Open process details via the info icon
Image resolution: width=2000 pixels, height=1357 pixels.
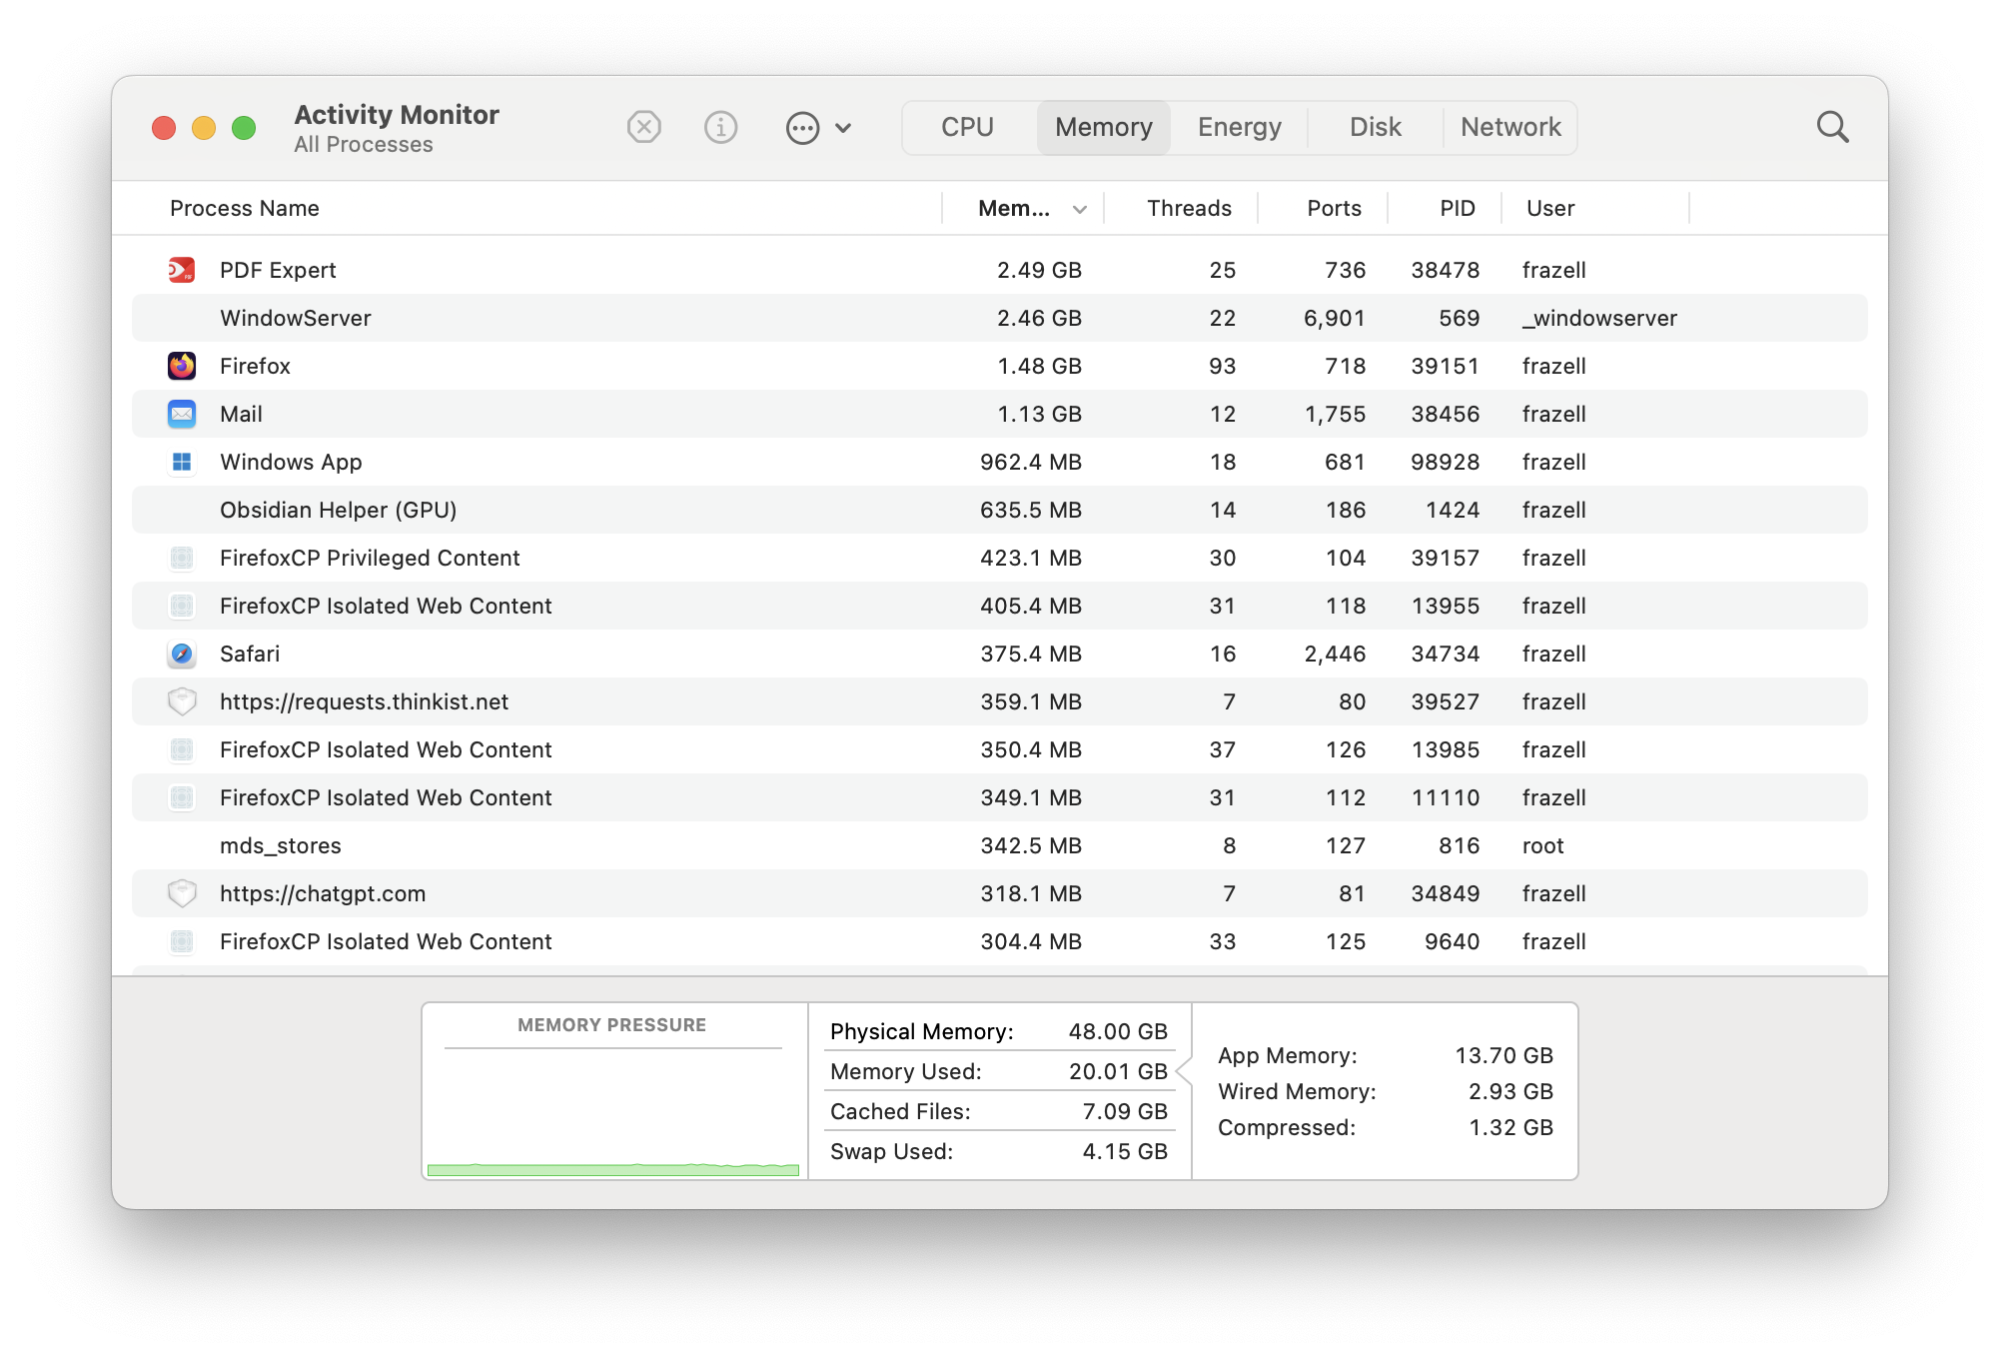point(720,127)
